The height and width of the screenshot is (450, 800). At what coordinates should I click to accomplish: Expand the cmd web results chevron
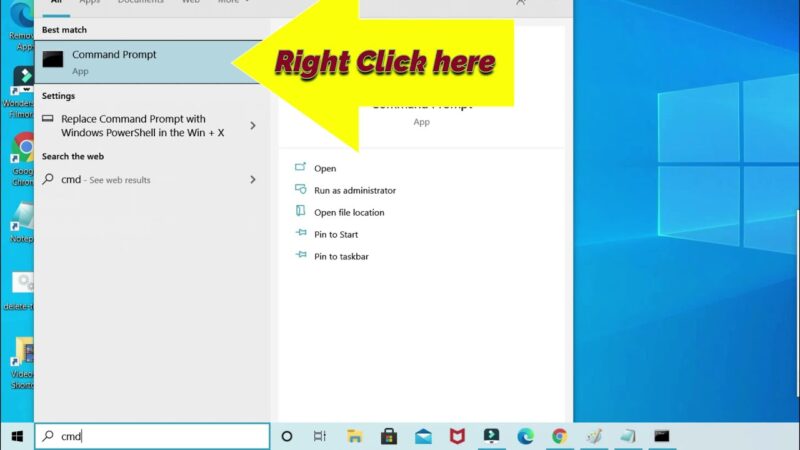(x=253, y=180)
